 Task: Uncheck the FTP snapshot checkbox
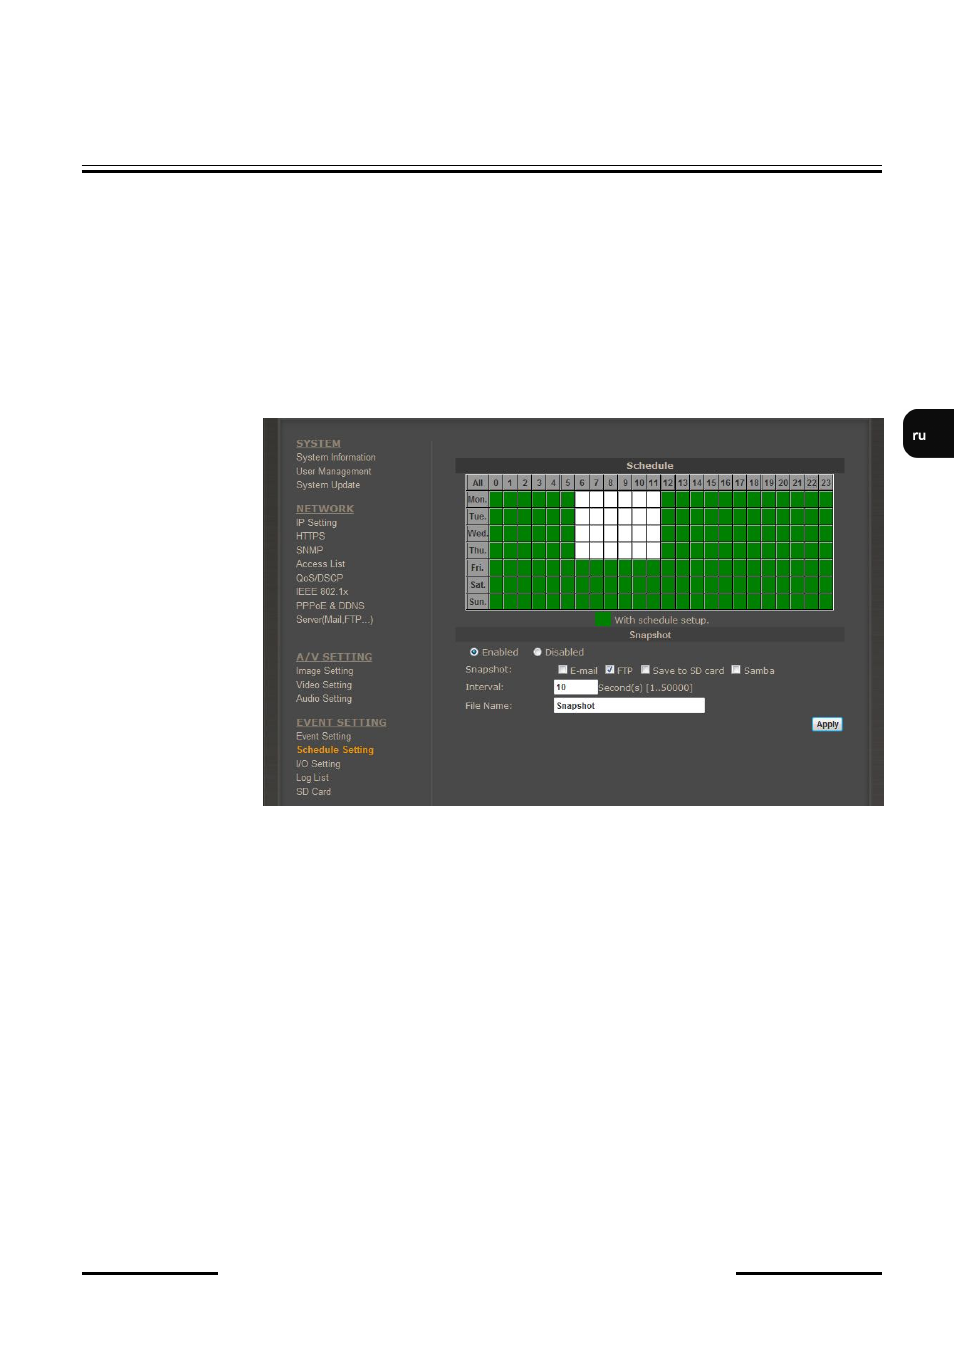[610, 670]
